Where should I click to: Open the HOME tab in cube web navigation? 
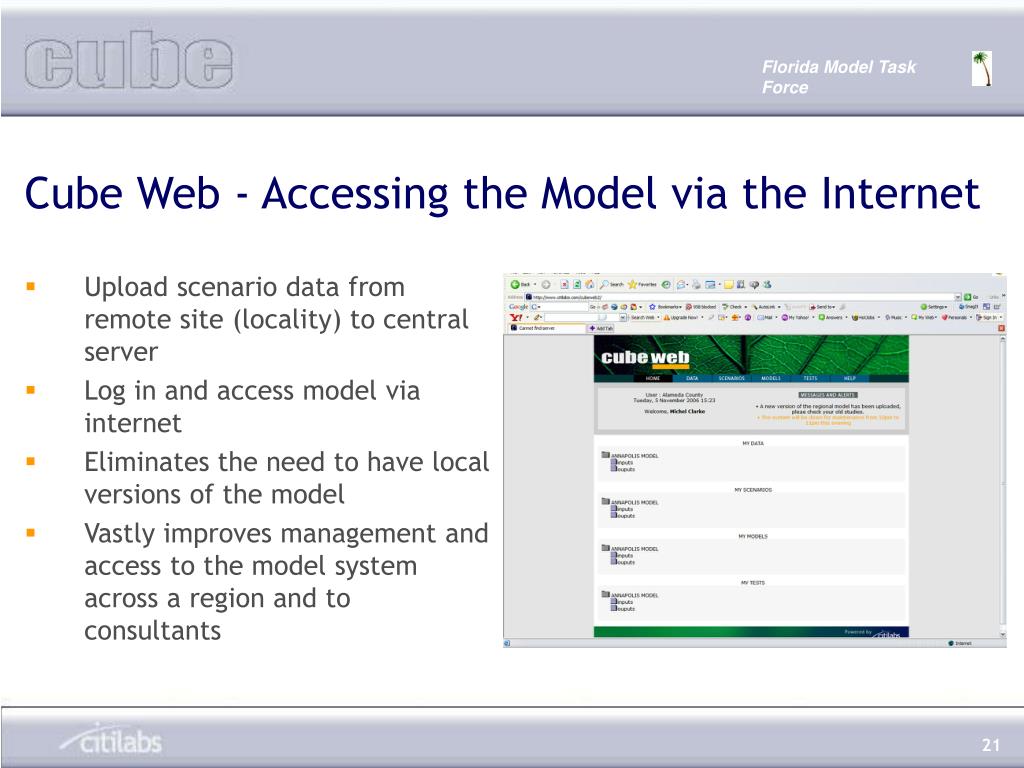pyautogui.click(x=652, y=378)
